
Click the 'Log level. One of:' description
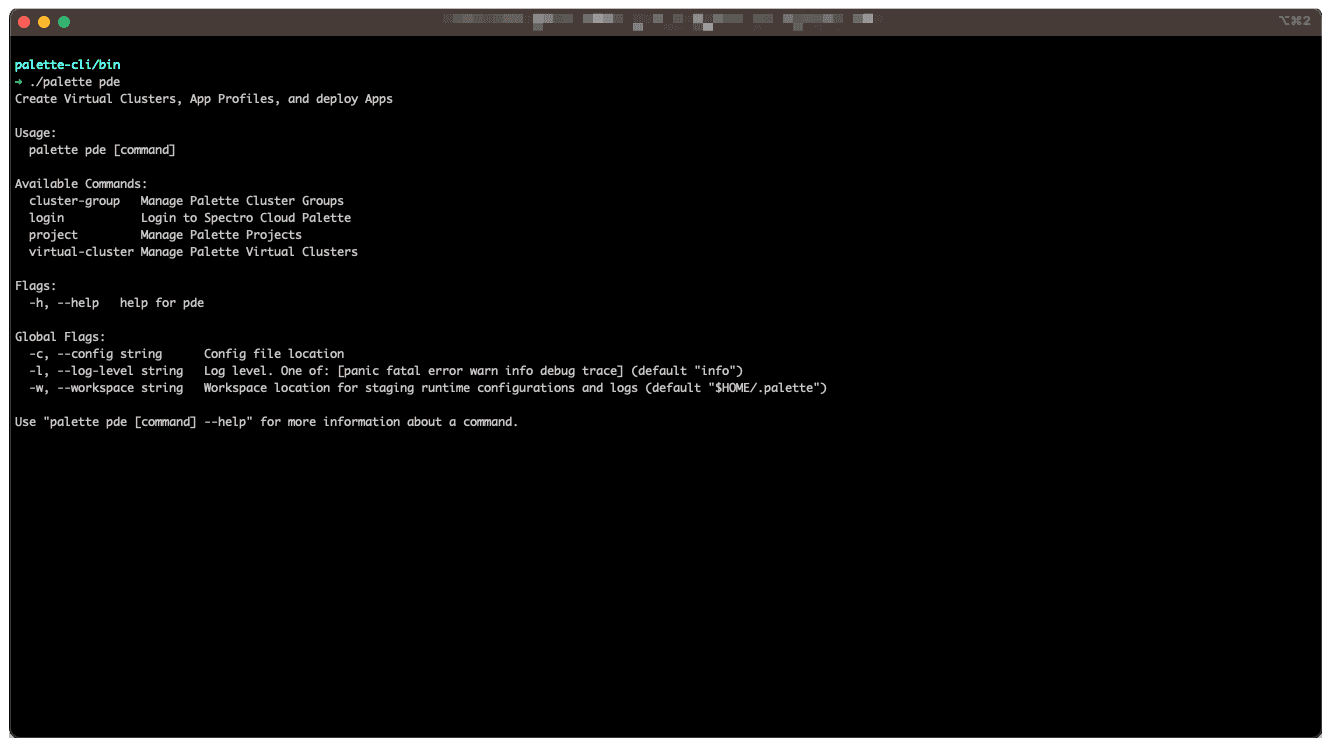[473, 371]
